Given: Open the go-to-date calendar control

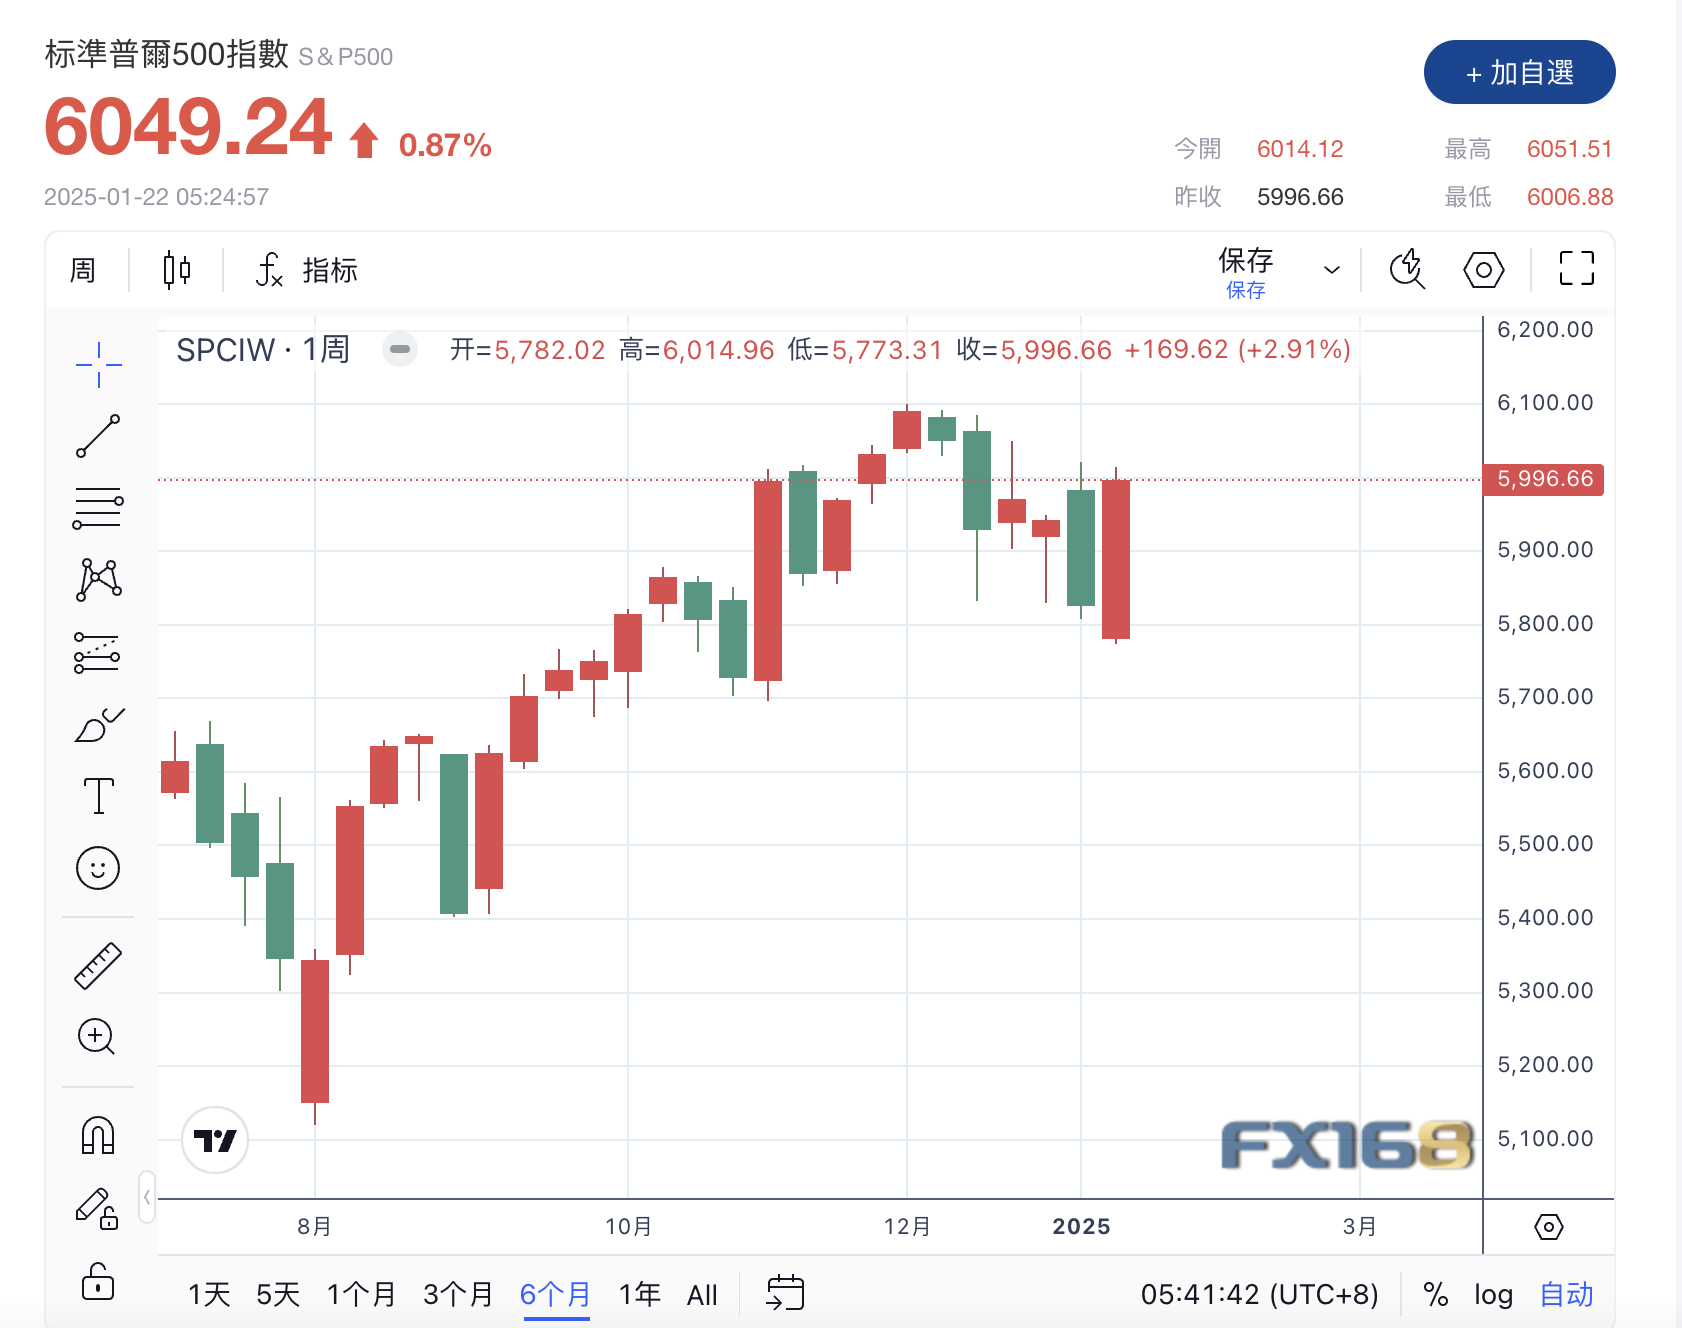Looking at the screenshot, I should pos(785,1293).
